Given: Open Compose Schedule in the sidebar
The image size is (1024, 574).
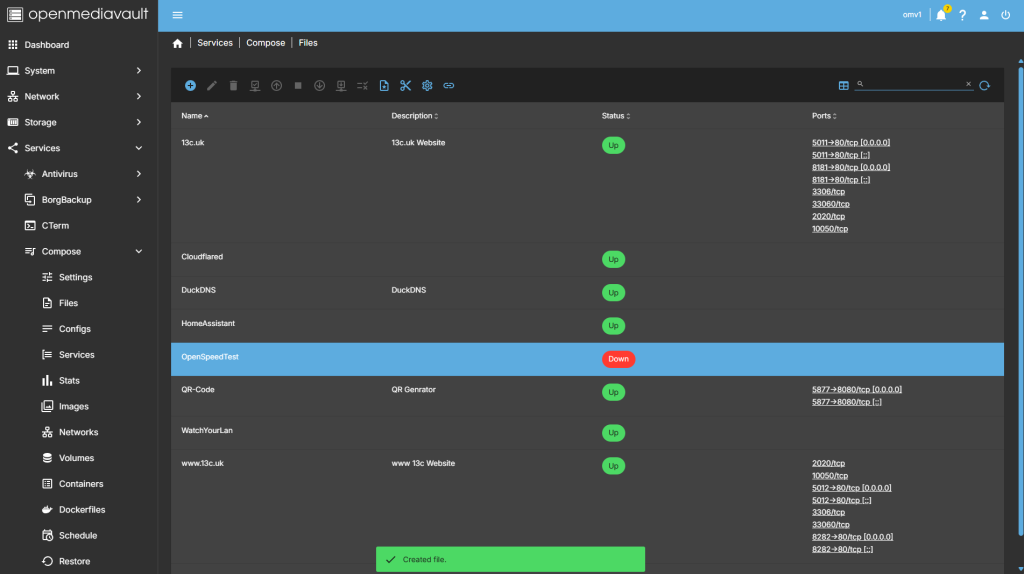Looking at the screenshot, I should [x=78, y=535].
